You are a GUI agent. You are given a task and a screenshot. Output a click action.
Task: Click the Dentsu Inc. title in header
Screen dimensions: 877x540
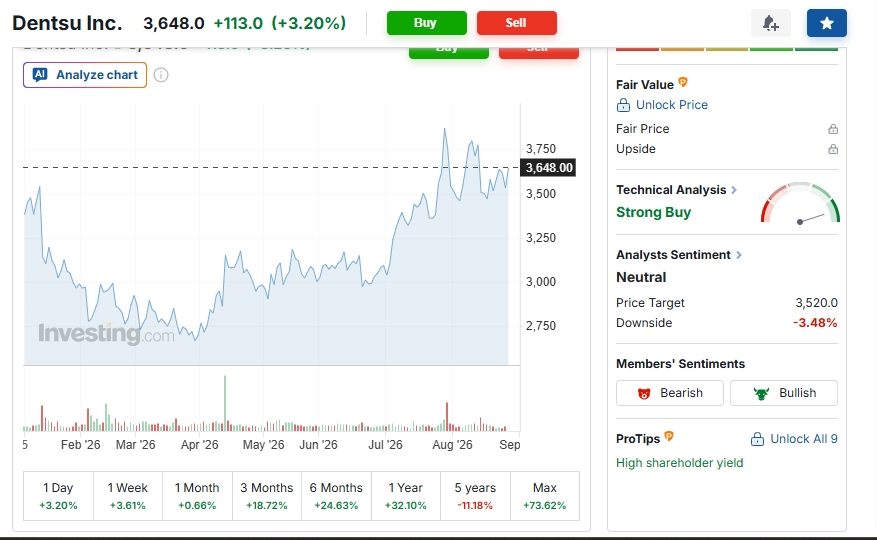67,24
